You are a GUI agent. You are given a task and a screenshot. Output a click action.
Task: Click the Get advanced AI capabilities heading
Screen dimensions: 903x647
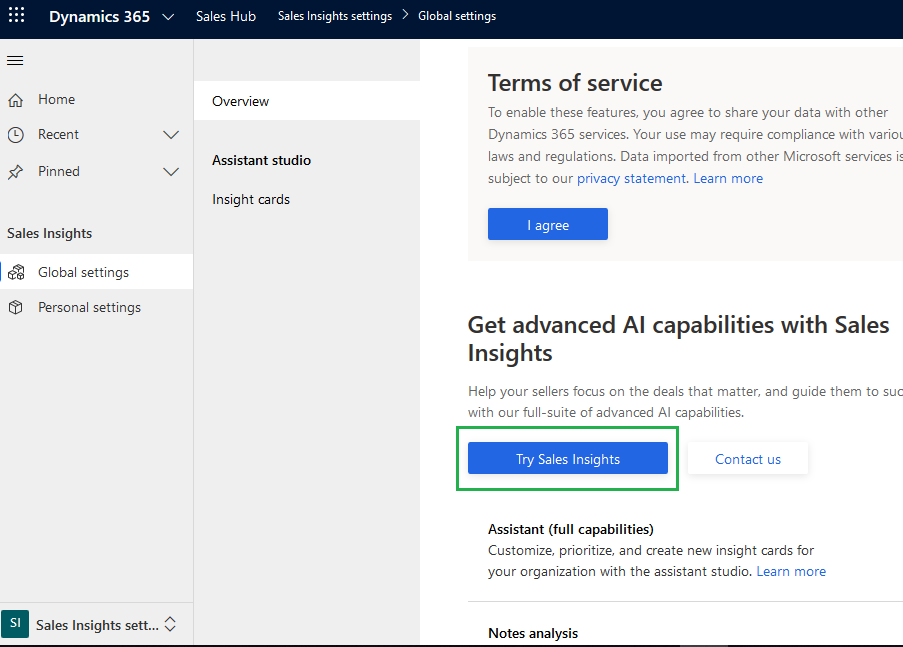(x=678, y=339)
